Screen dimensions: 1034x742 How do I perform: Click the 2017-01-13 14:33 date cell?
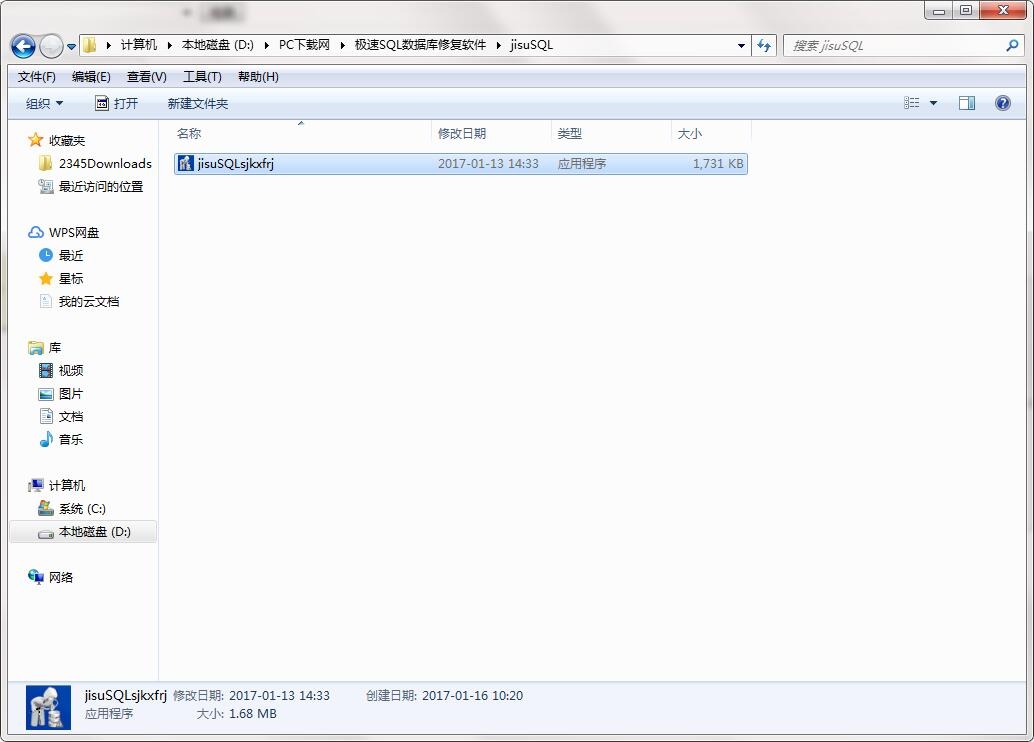pos(488,164)
